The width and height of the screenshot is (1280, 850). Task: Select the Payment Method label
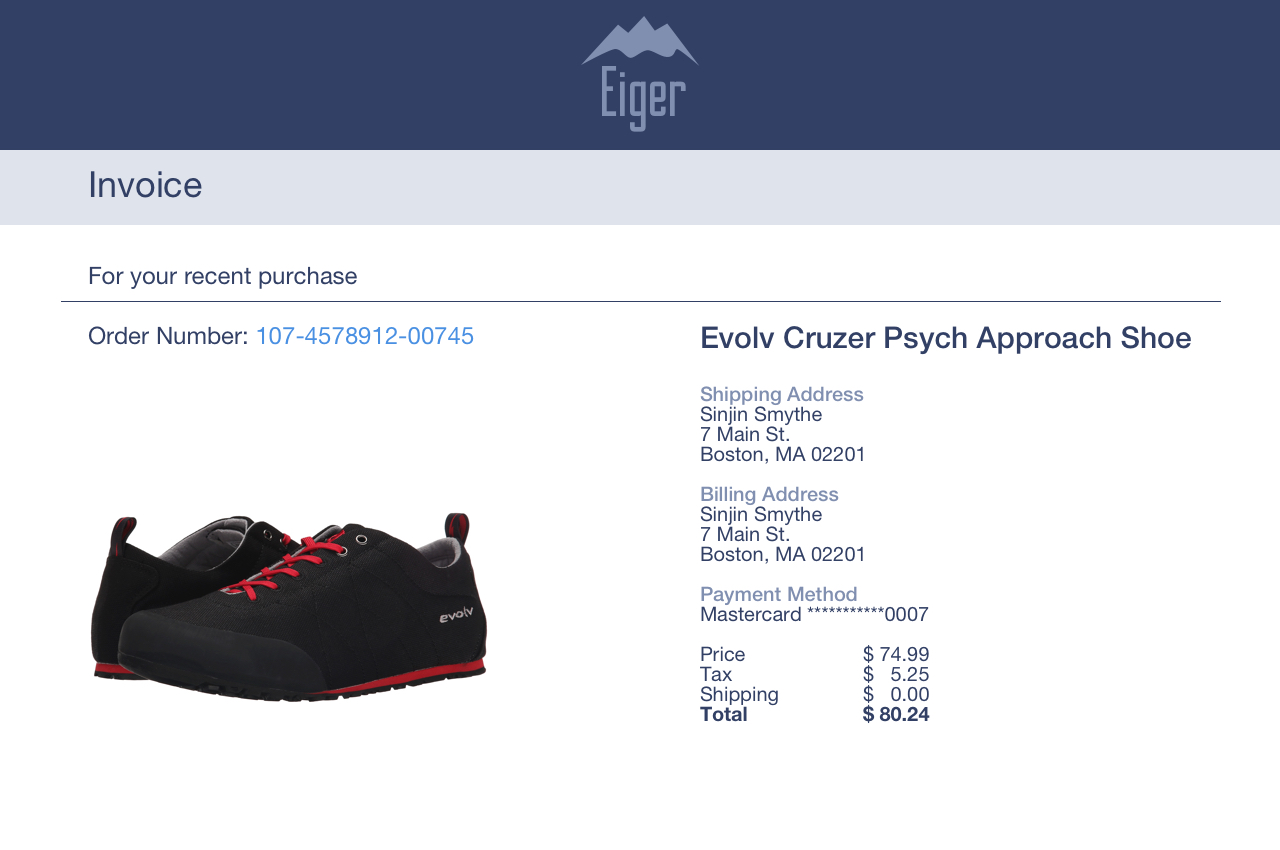(779, 594)
